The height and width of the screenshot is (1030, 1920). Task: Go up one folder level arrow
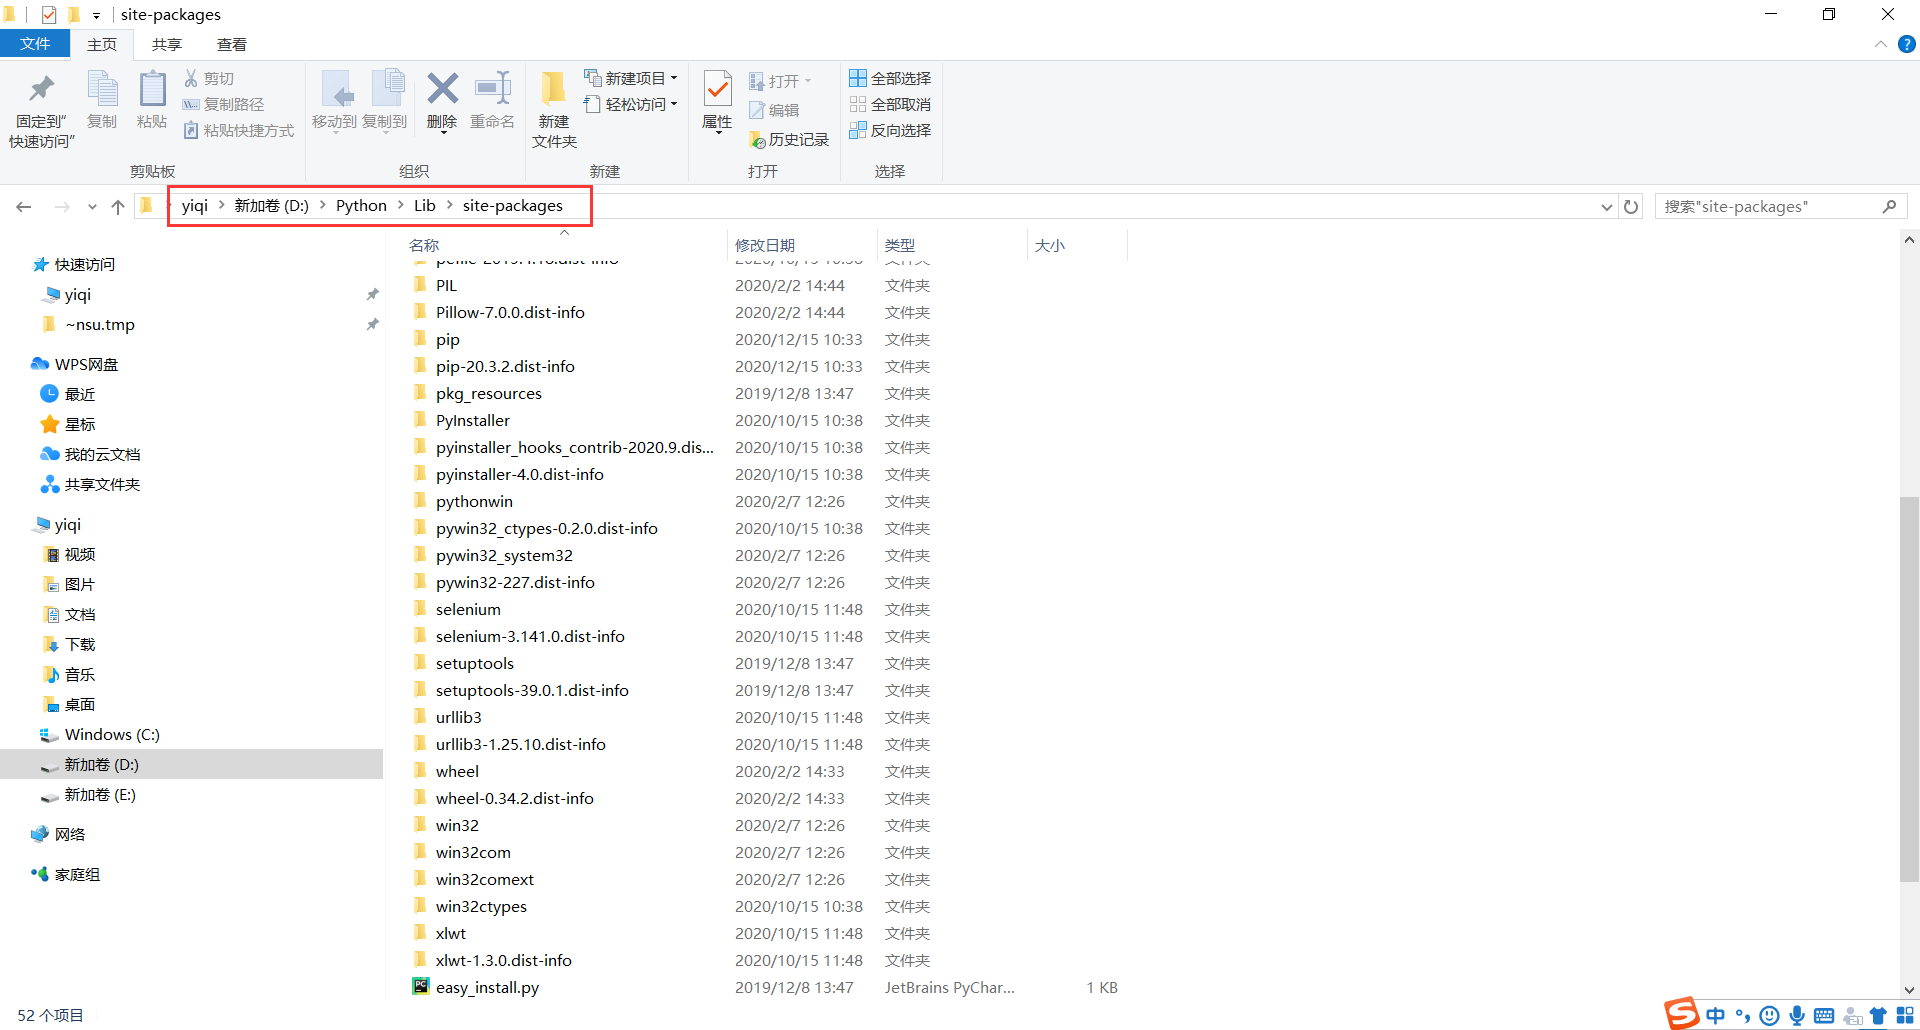[x=118, y=207]
